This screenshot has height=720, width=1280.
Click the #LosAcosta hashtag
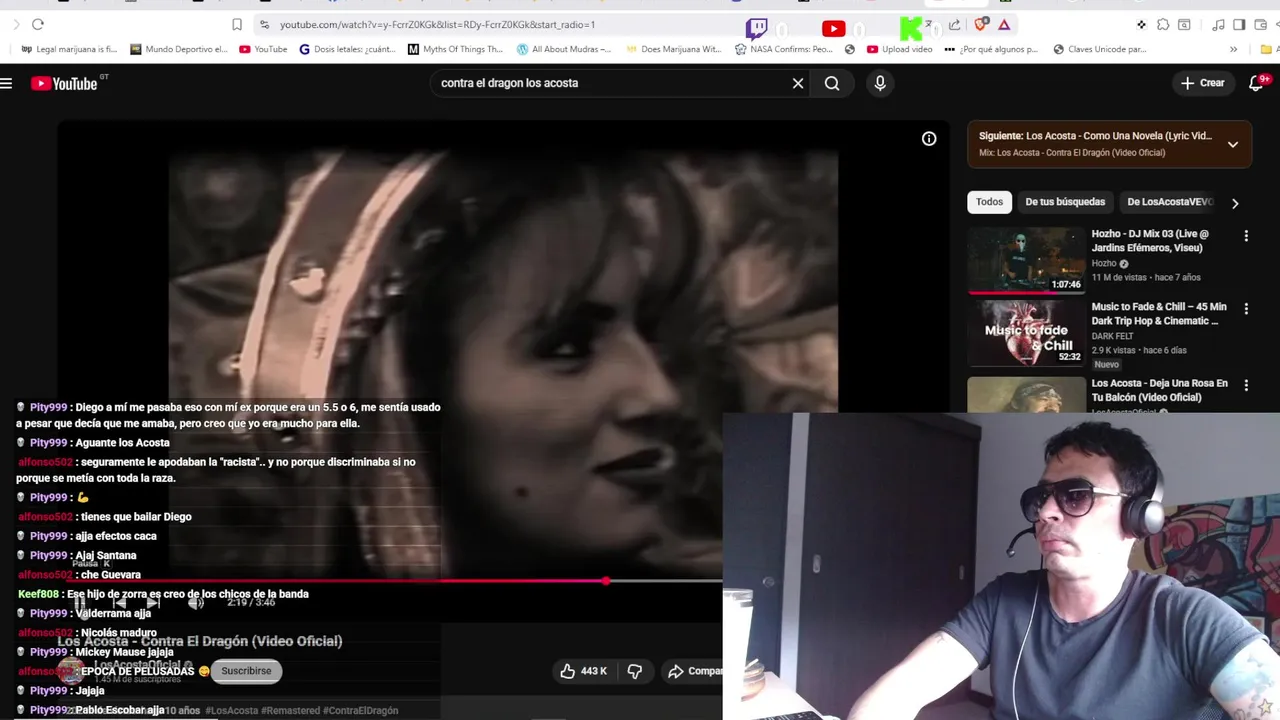[232, 710]
